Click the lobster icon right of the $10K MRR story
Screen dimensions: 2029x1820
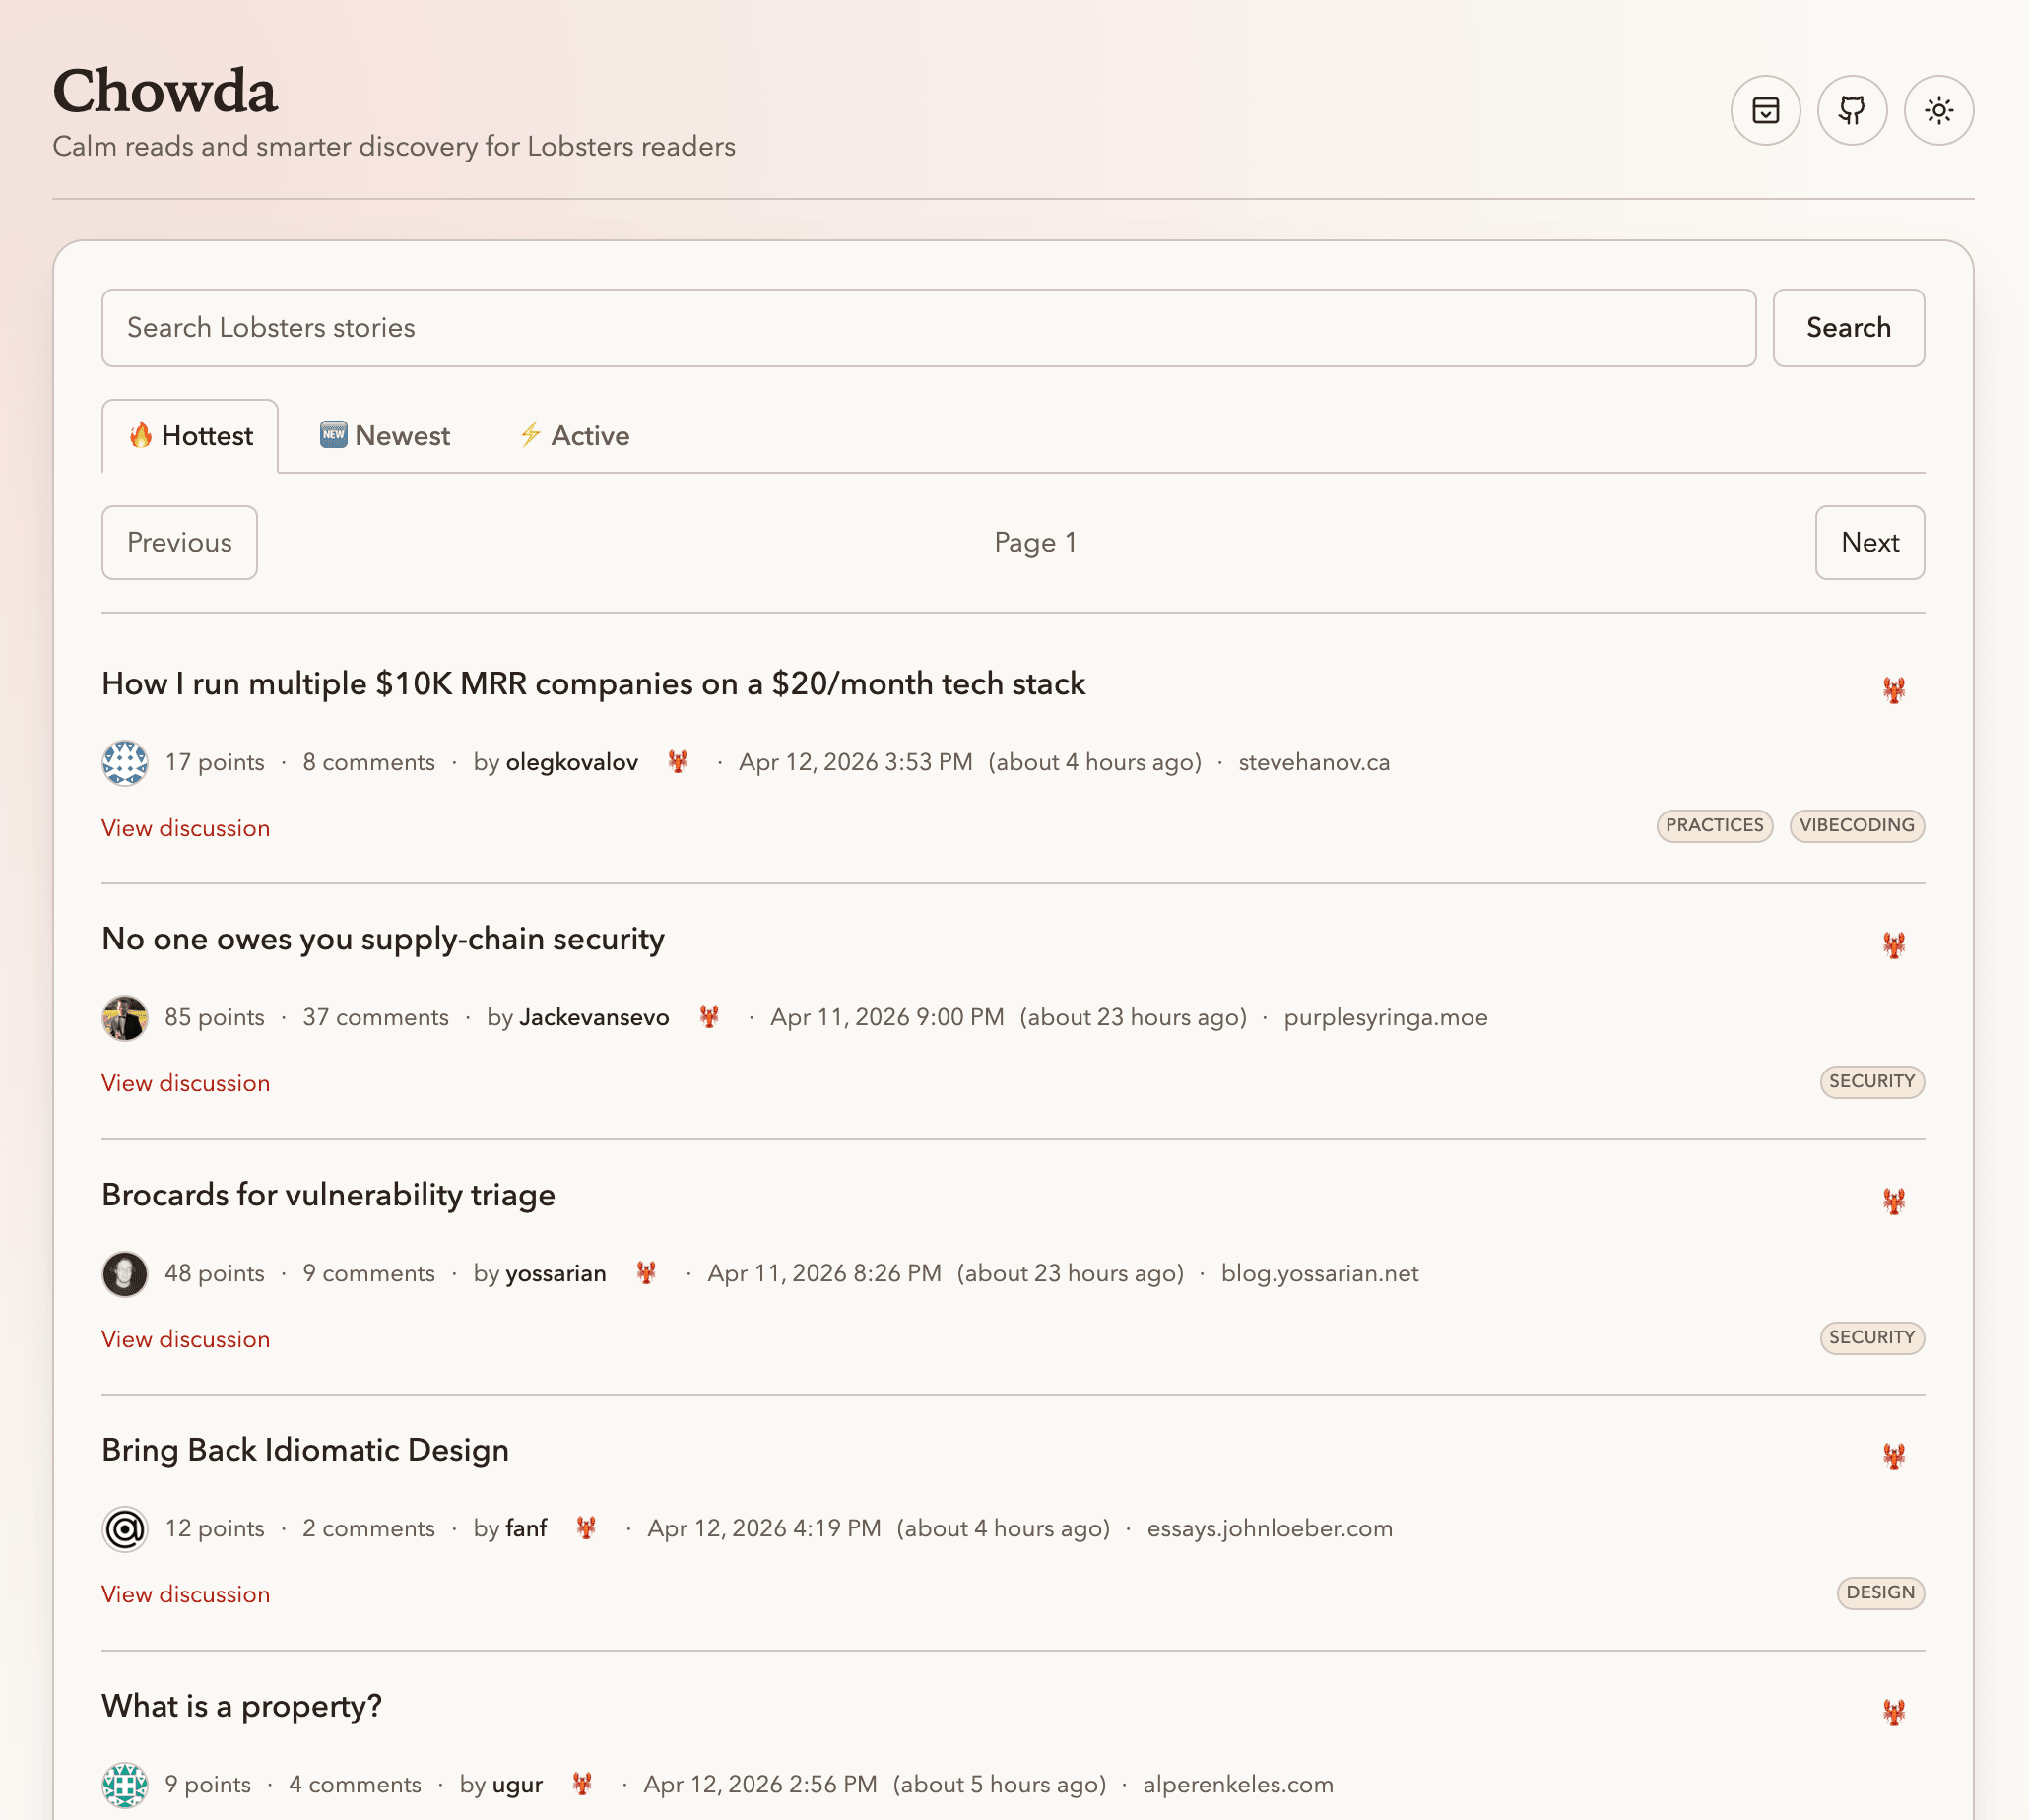pos(1893,689)
